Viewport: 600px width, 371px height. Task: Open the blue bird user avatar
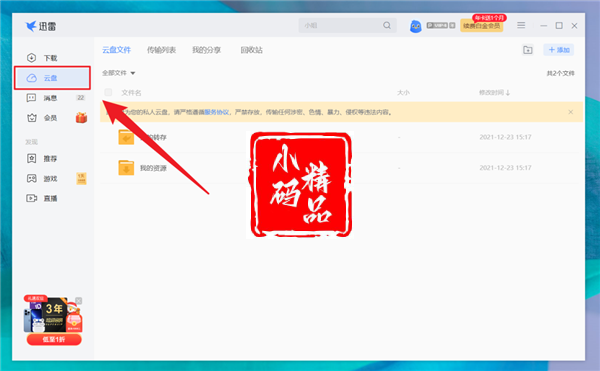416,26
